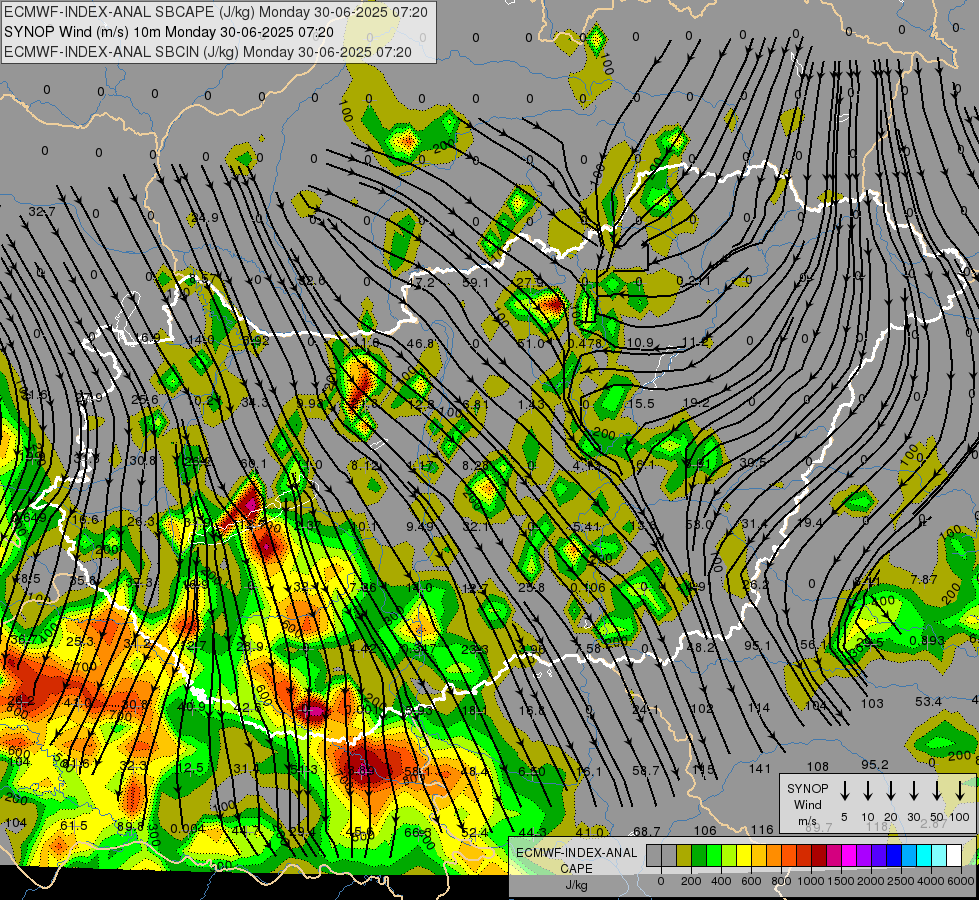Image resolution: width=979 pixels, height=900 pixels.
Task: Click the SYNOP Wind m/s legend label
Action: coord(807,804)
